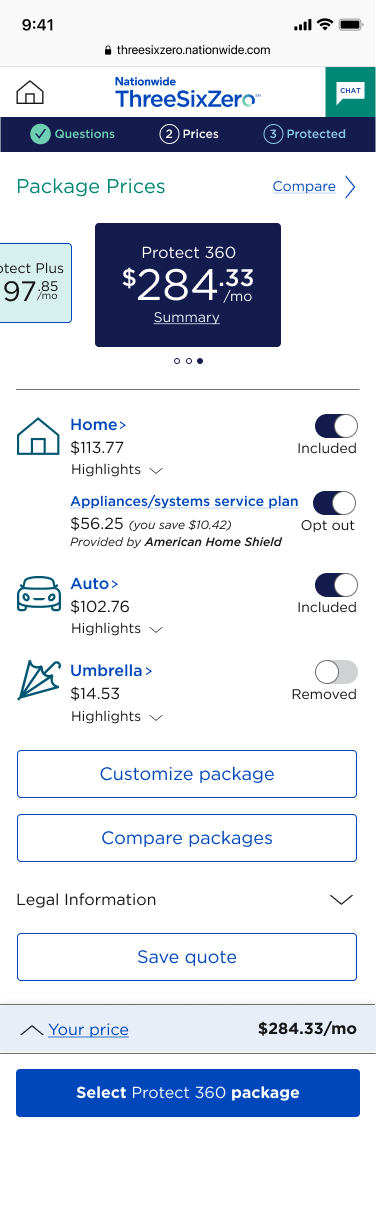Viewport: 376px width, 1232px height.
Task: Select the first carousel pagination dot
Action: [176, 361]
